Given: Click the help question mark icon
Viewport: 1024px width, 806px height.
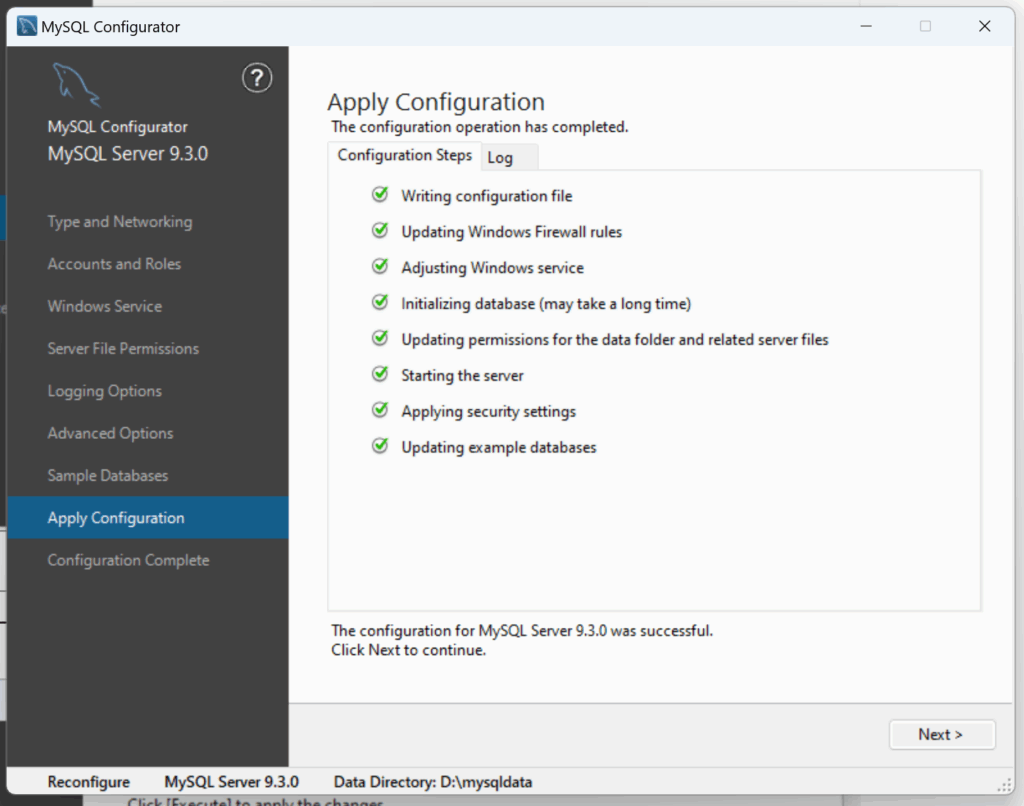Looking at the screenshot, I should 257,77.
